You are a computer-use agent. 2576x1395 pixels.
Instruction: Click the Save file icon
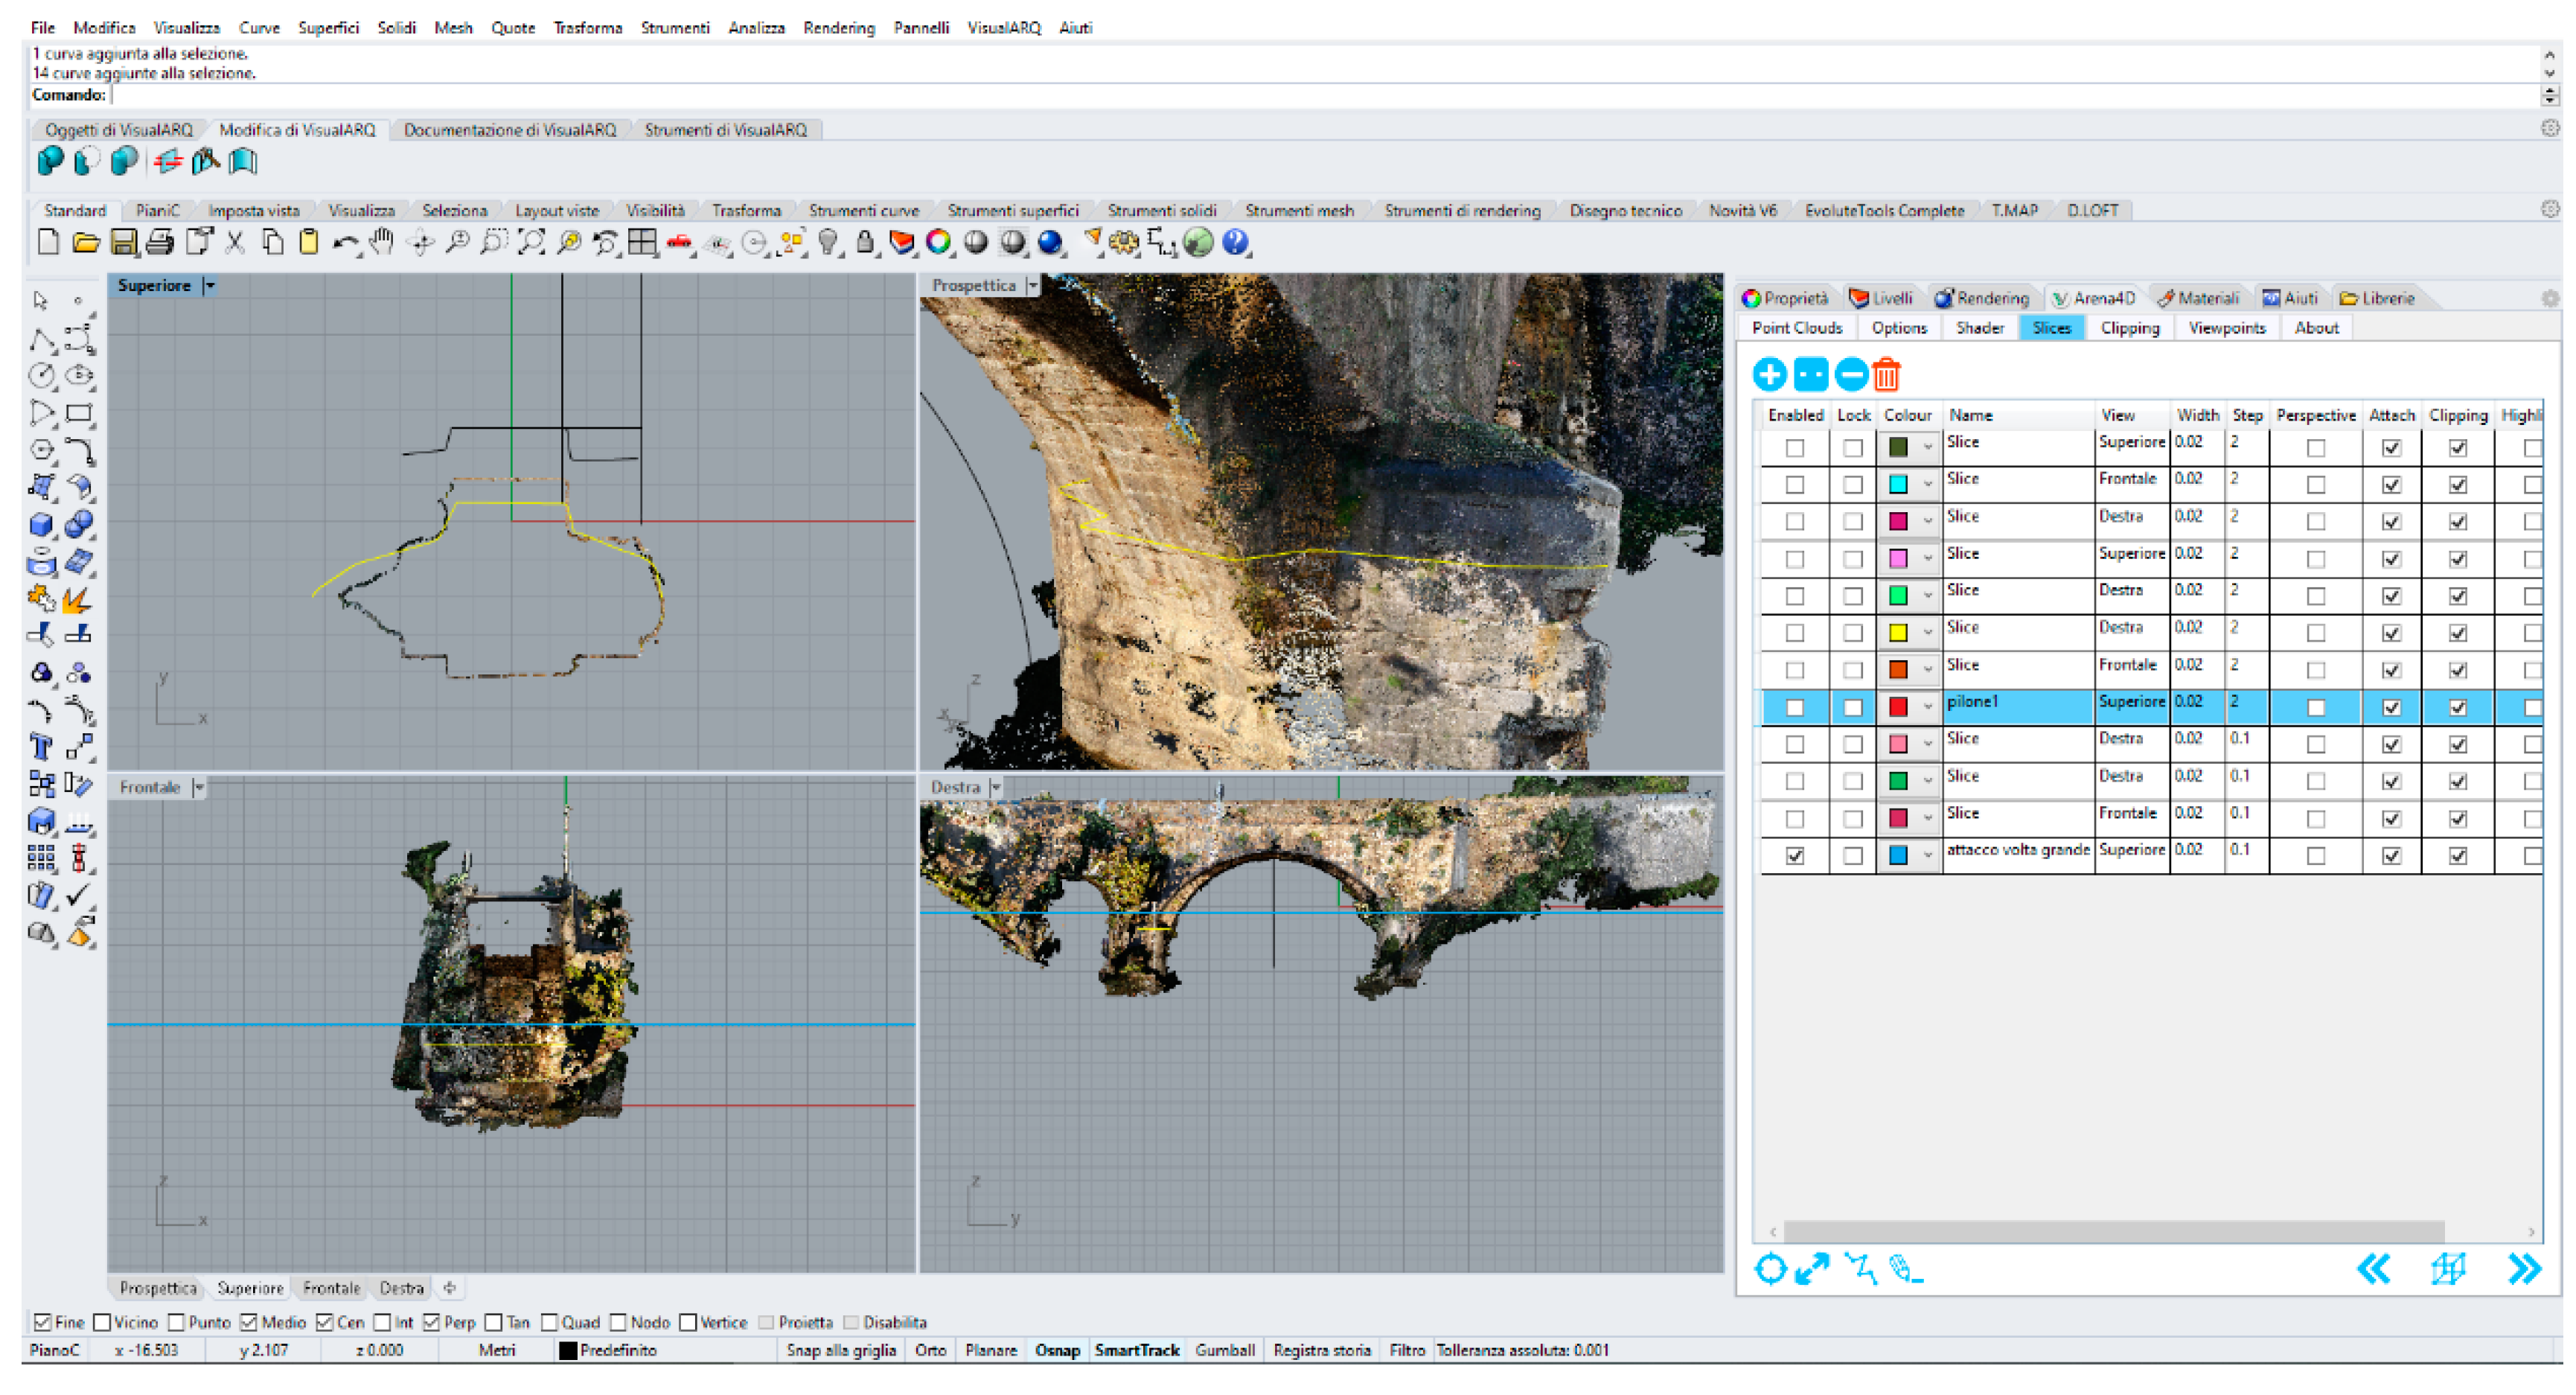click(123, 243)
